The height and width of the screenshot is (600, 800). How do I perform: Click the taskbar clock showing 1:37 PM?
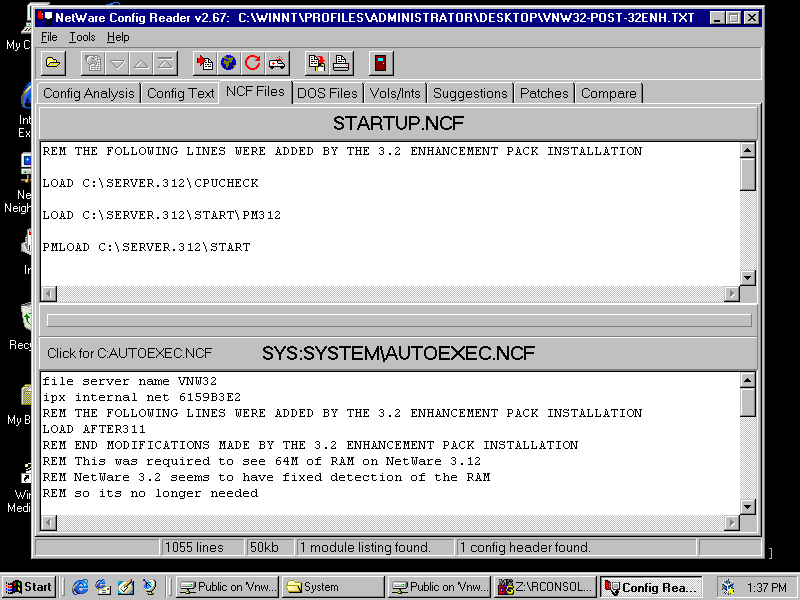(x=766, y=588)
